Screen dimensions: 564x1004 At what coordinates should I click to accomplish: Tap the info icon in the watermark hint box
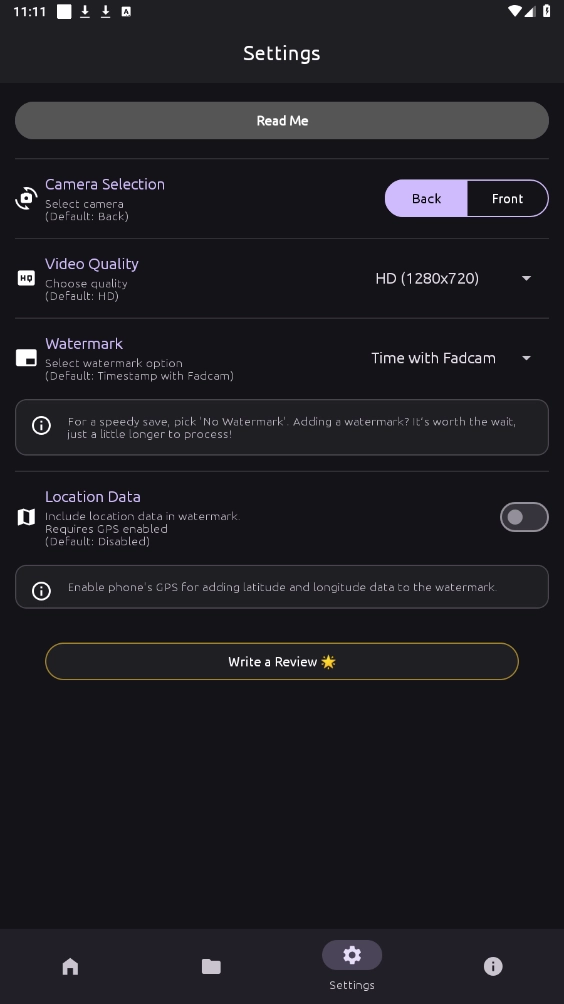click(x=42, y=426)
